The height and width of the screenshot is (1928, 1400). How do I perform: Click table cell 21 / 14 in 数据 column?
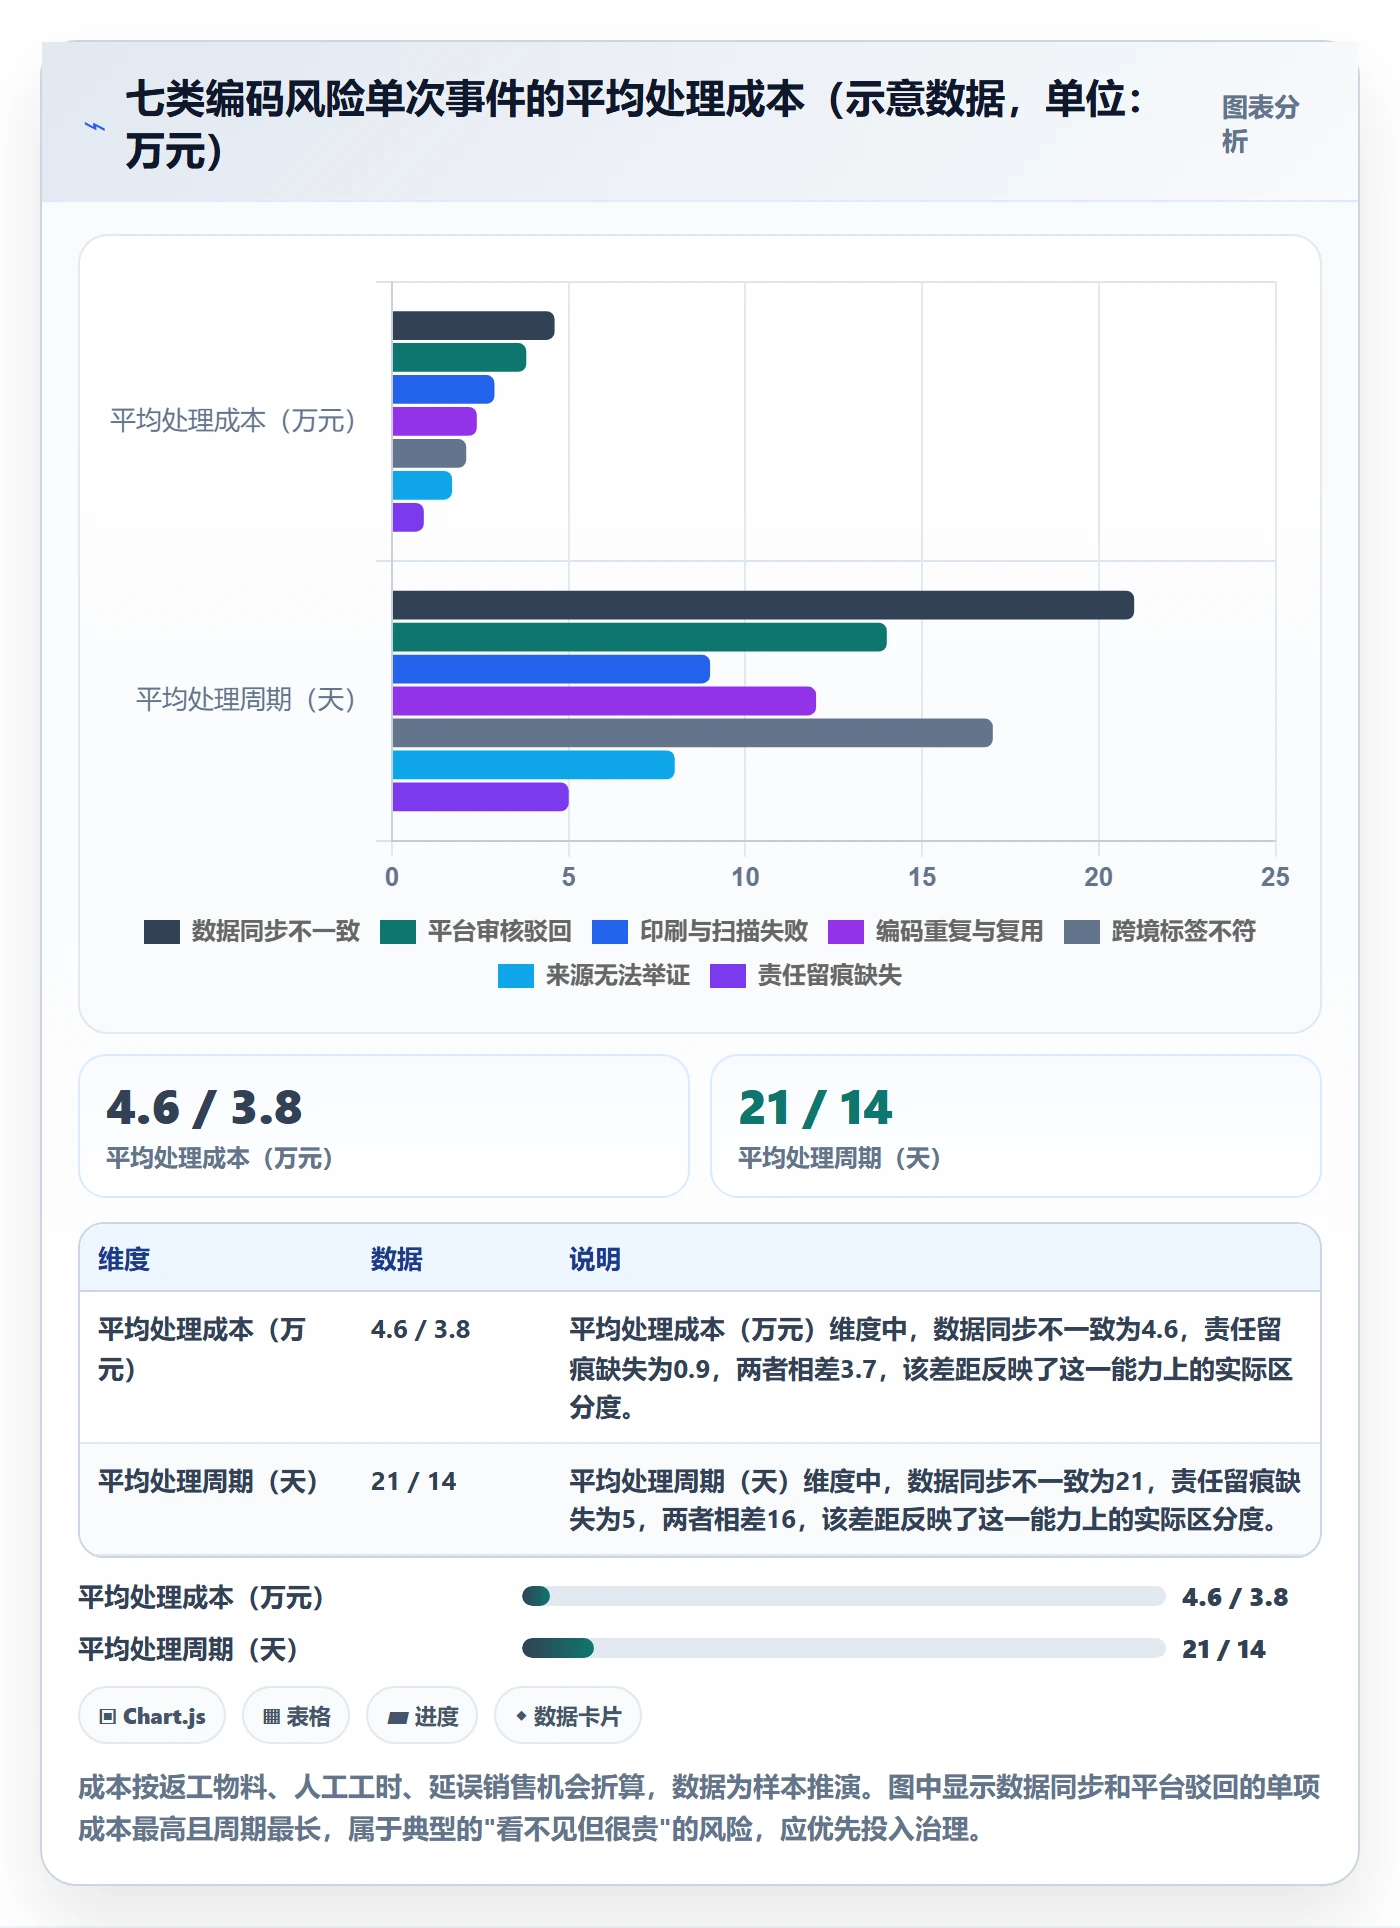(x=413, y=1481)
